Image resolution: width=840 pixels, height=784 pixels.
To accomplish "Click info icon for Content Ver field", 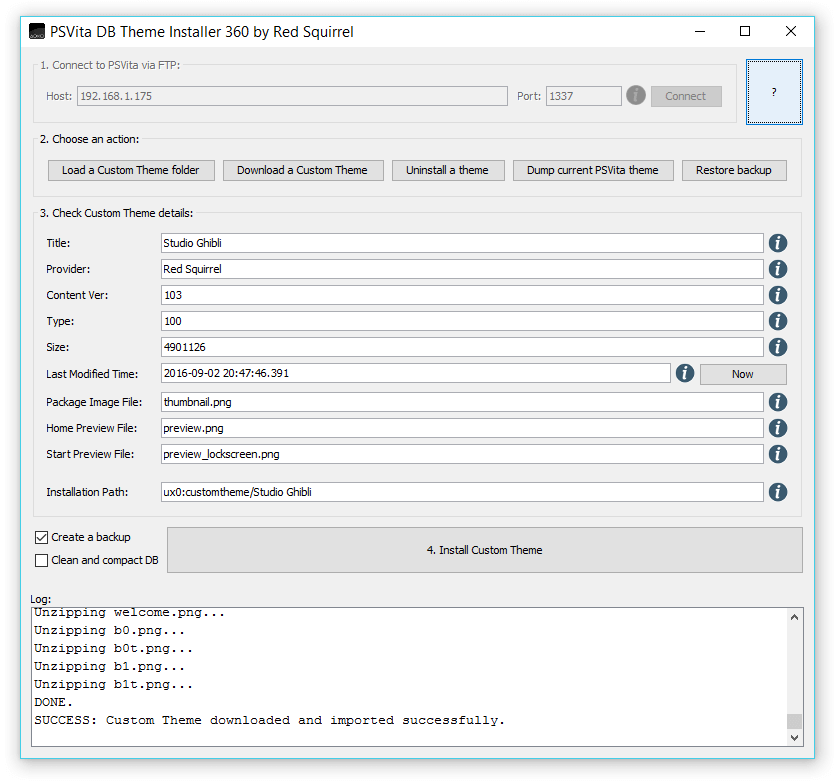I will point(778,295).
